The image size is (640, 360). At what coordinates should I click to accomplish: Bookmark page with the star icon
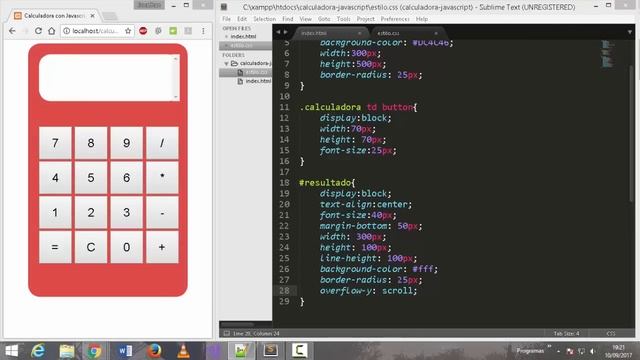point(128,31)
